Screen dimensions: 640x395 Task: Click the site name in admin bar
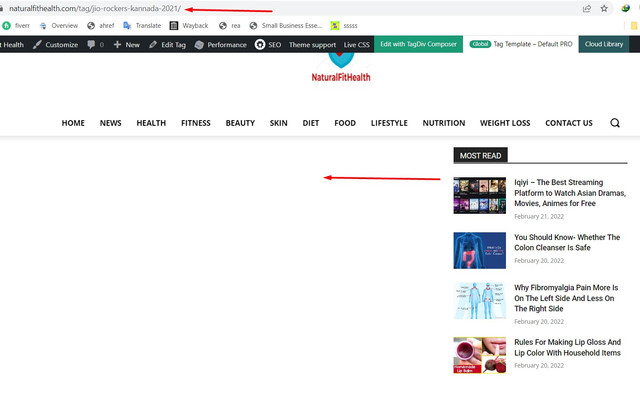[12, 44]
